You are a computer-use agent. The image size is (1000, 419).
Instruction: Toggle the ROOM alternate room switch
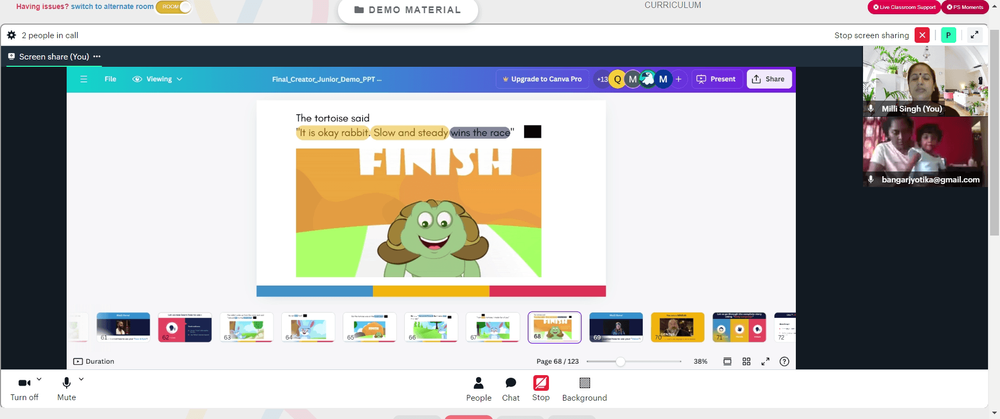pyautogui.click(x=173, y=6)
